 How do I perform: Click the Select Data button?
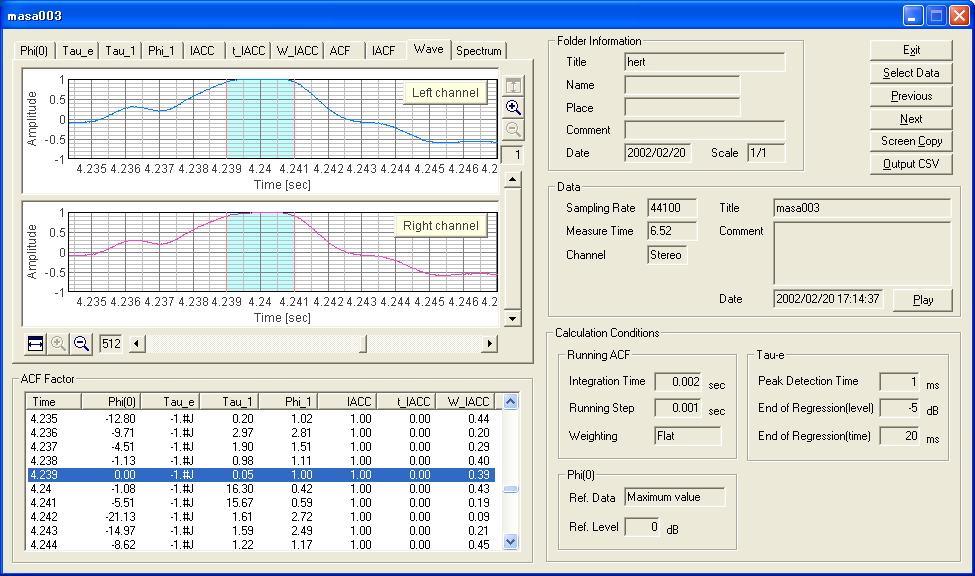click(910, 73)
